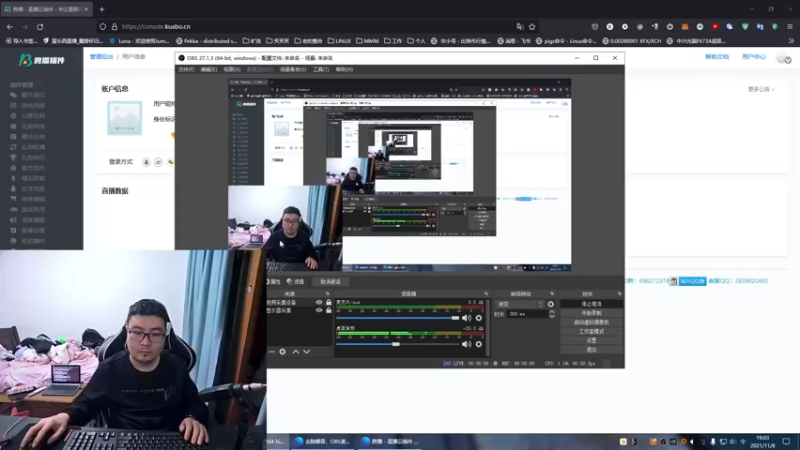Toggle 工作室模式 in OBS controls

pyautogui.click(x=591, y=331)
